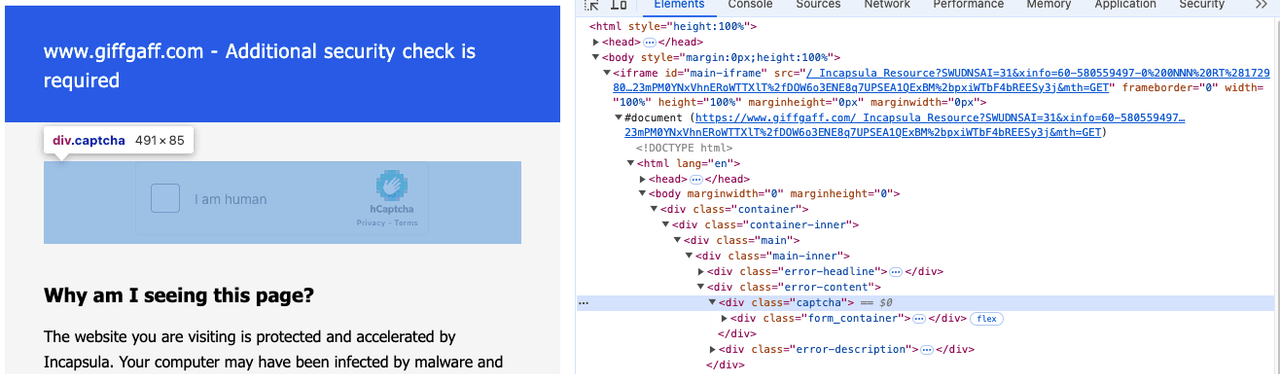Expand ellipsis inside form_container div
This screenshot has height=374, width=1280.
[920, 318]
